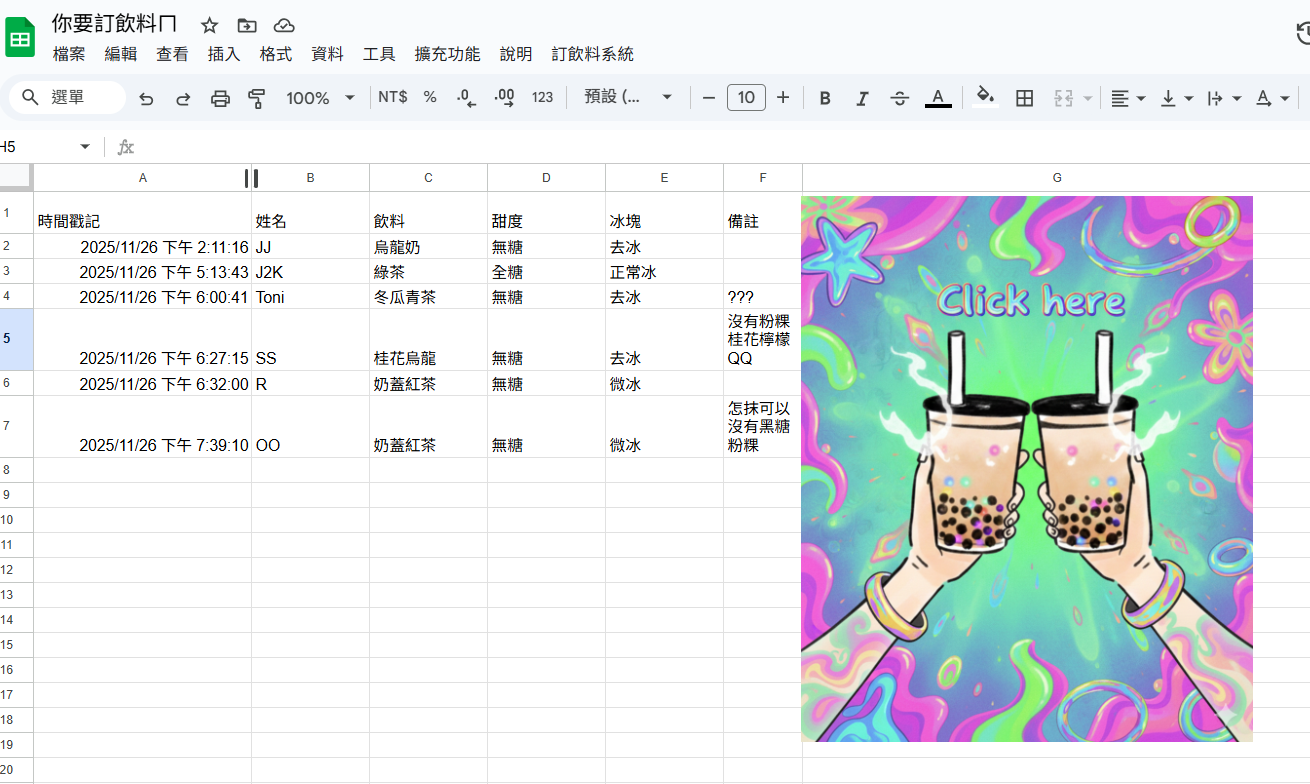Viewport: 1310px width, 784px height.
Task: Open the fill color paint bucket
Action: (x=986, y=98)
